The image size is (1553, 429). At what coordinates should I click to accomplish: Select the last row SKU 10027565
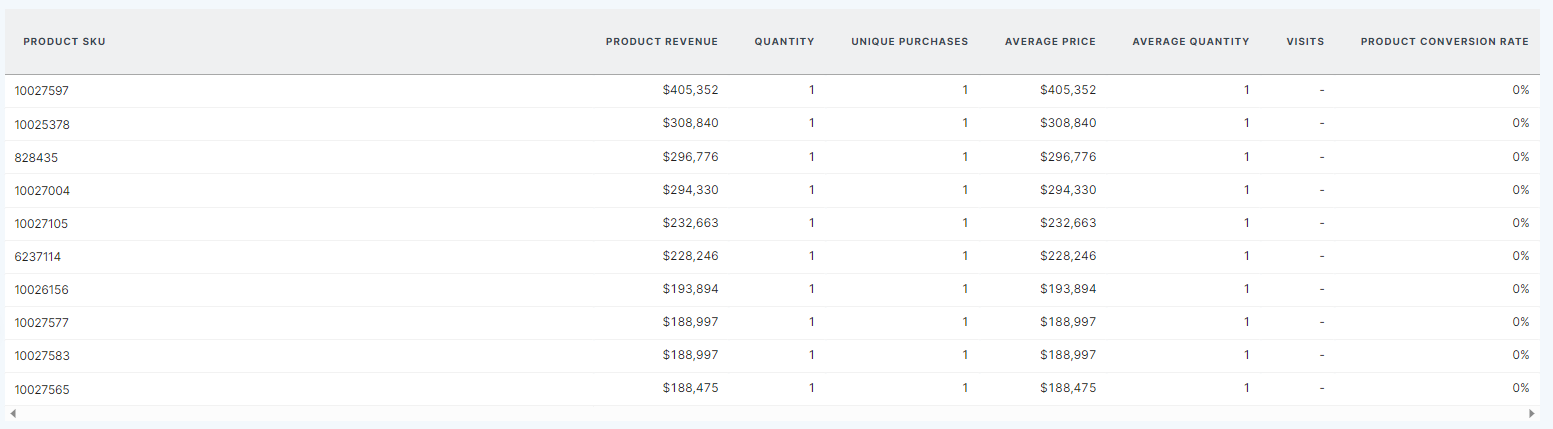pyautogui.click(x=42, y=389)
